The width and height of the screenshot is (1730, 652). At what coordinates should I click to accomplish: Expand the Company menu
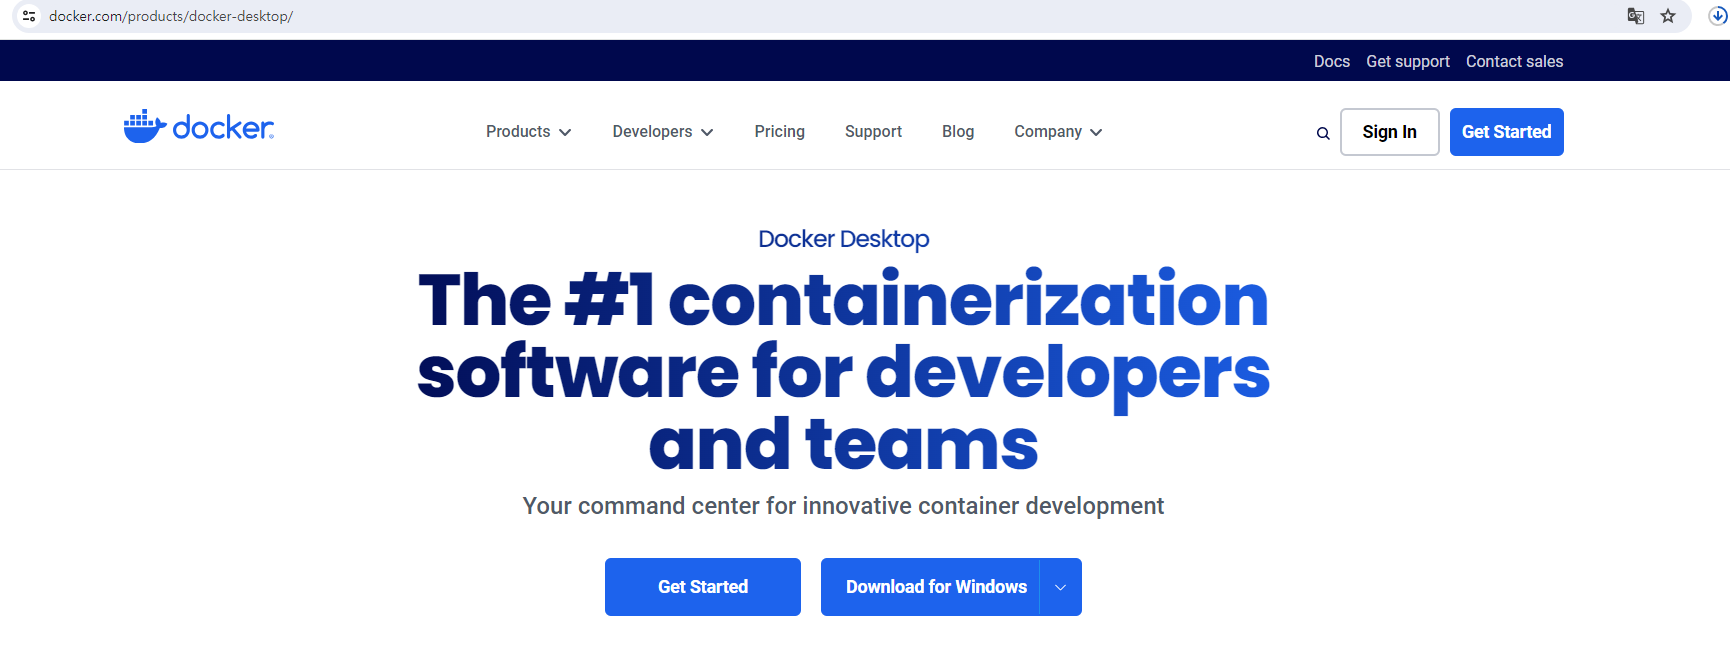pyautogui.click(x=1058, y=132)
